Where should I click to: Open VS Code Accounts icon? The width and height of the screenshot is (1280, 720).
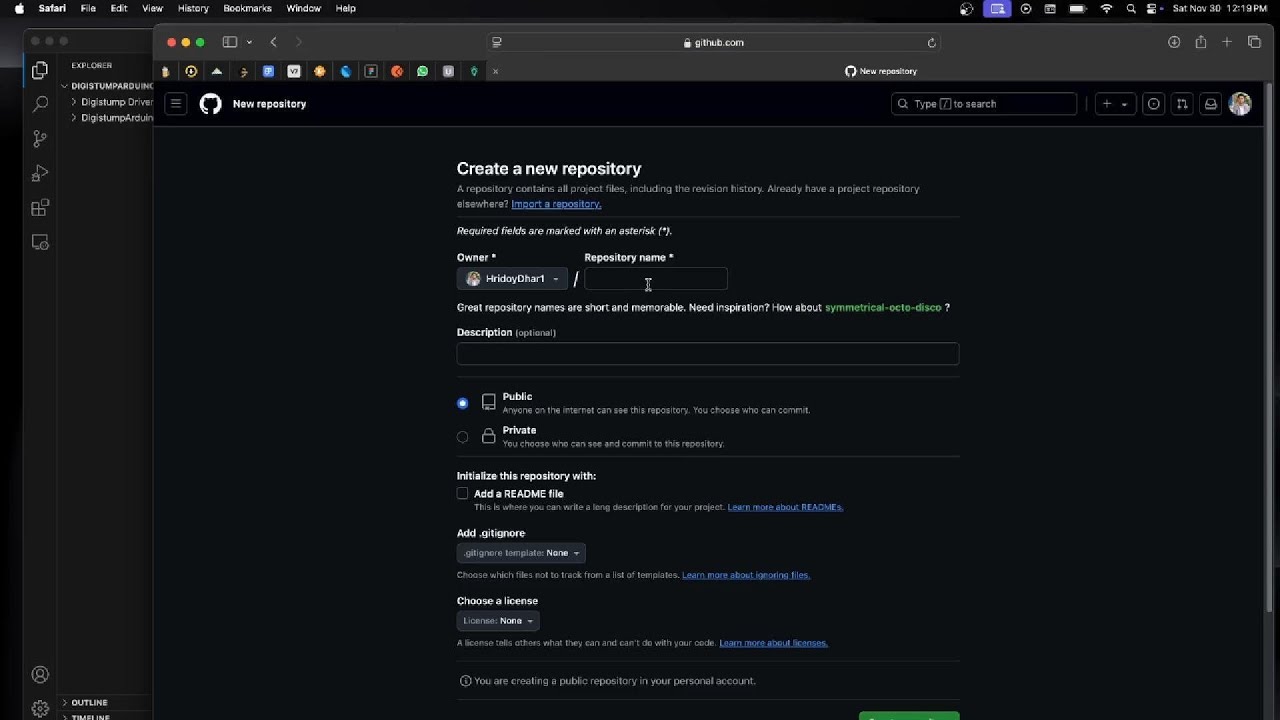point(40,675)
